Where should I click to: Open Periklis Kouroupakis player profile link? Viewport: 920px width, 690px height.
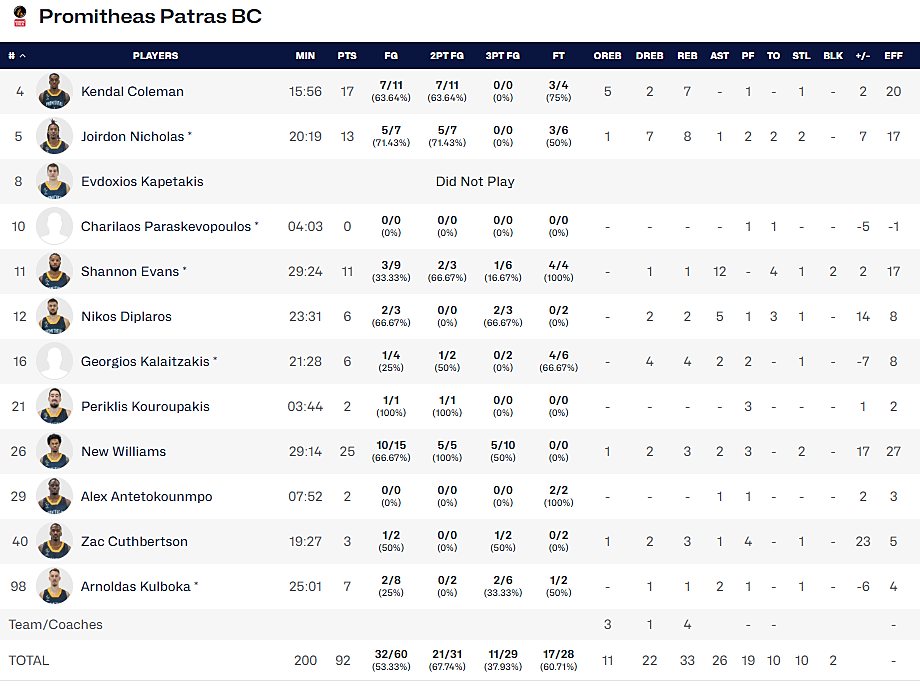pyautogui.click(x=145, y=407)
